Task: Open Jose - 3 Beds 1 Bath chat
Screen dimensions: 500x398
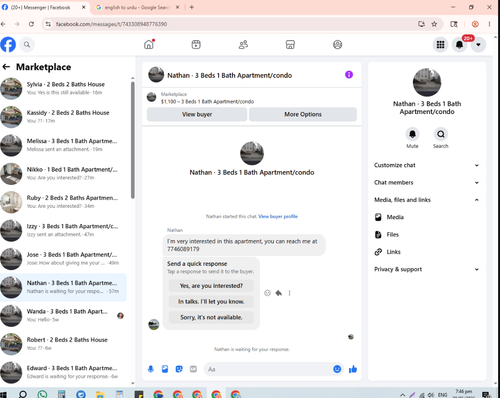Action: coord(63,259)
